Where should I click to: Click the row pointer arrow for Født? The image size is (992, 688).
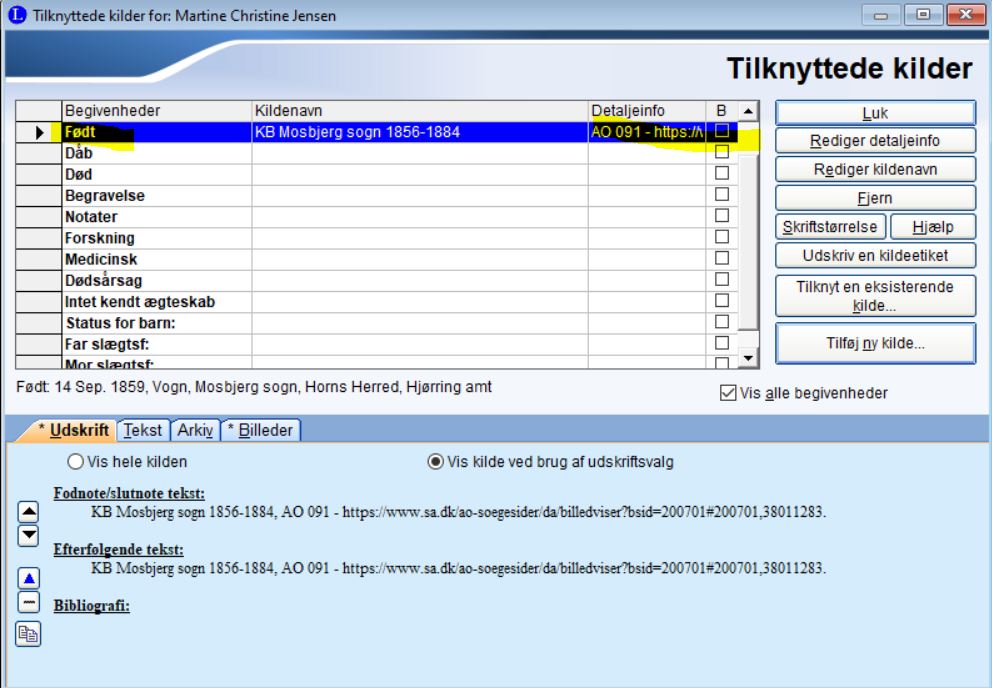point(39,132)
